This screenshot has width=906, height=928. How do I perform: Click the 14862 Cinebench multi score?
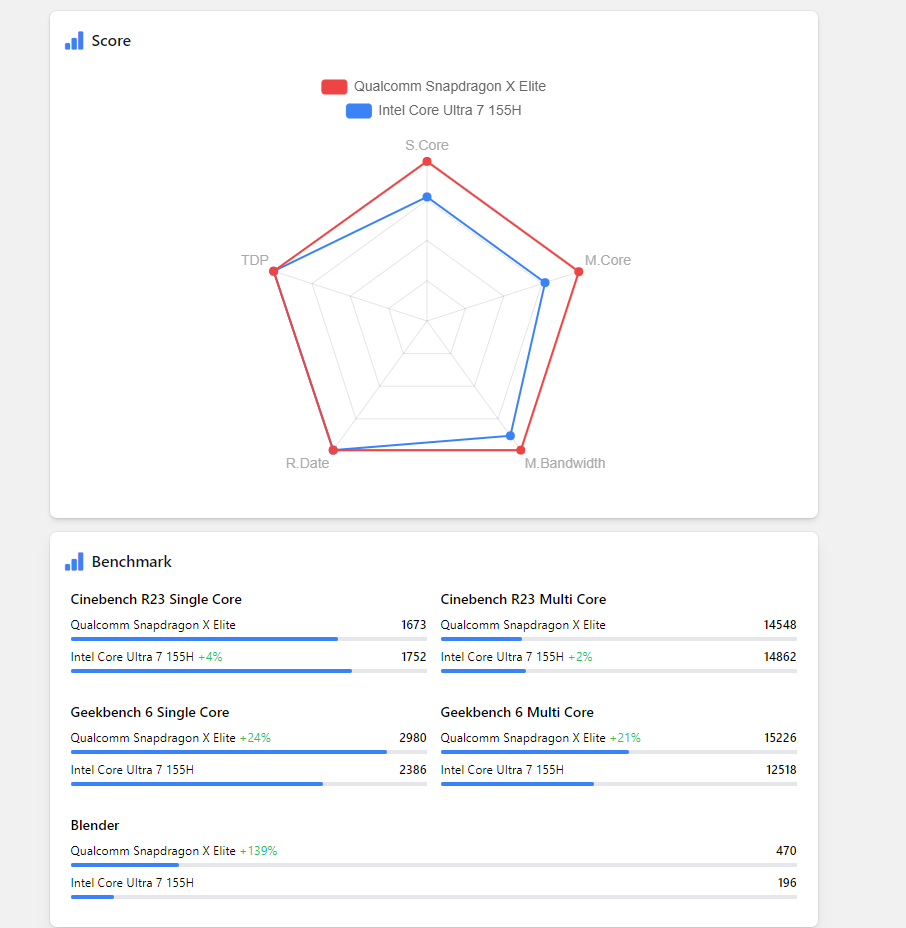pos(780,657)
